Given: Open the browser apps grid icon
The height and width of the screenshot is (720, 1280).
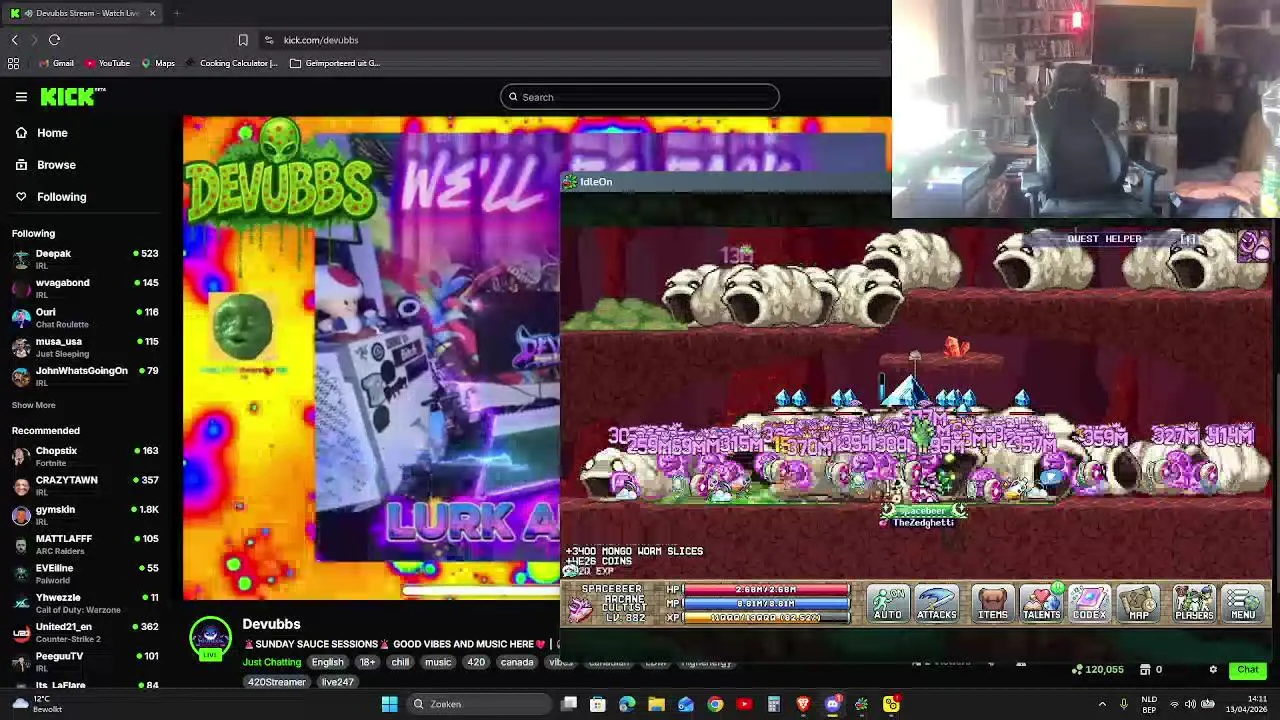Looking at the screenshot, I should [13, 63].
